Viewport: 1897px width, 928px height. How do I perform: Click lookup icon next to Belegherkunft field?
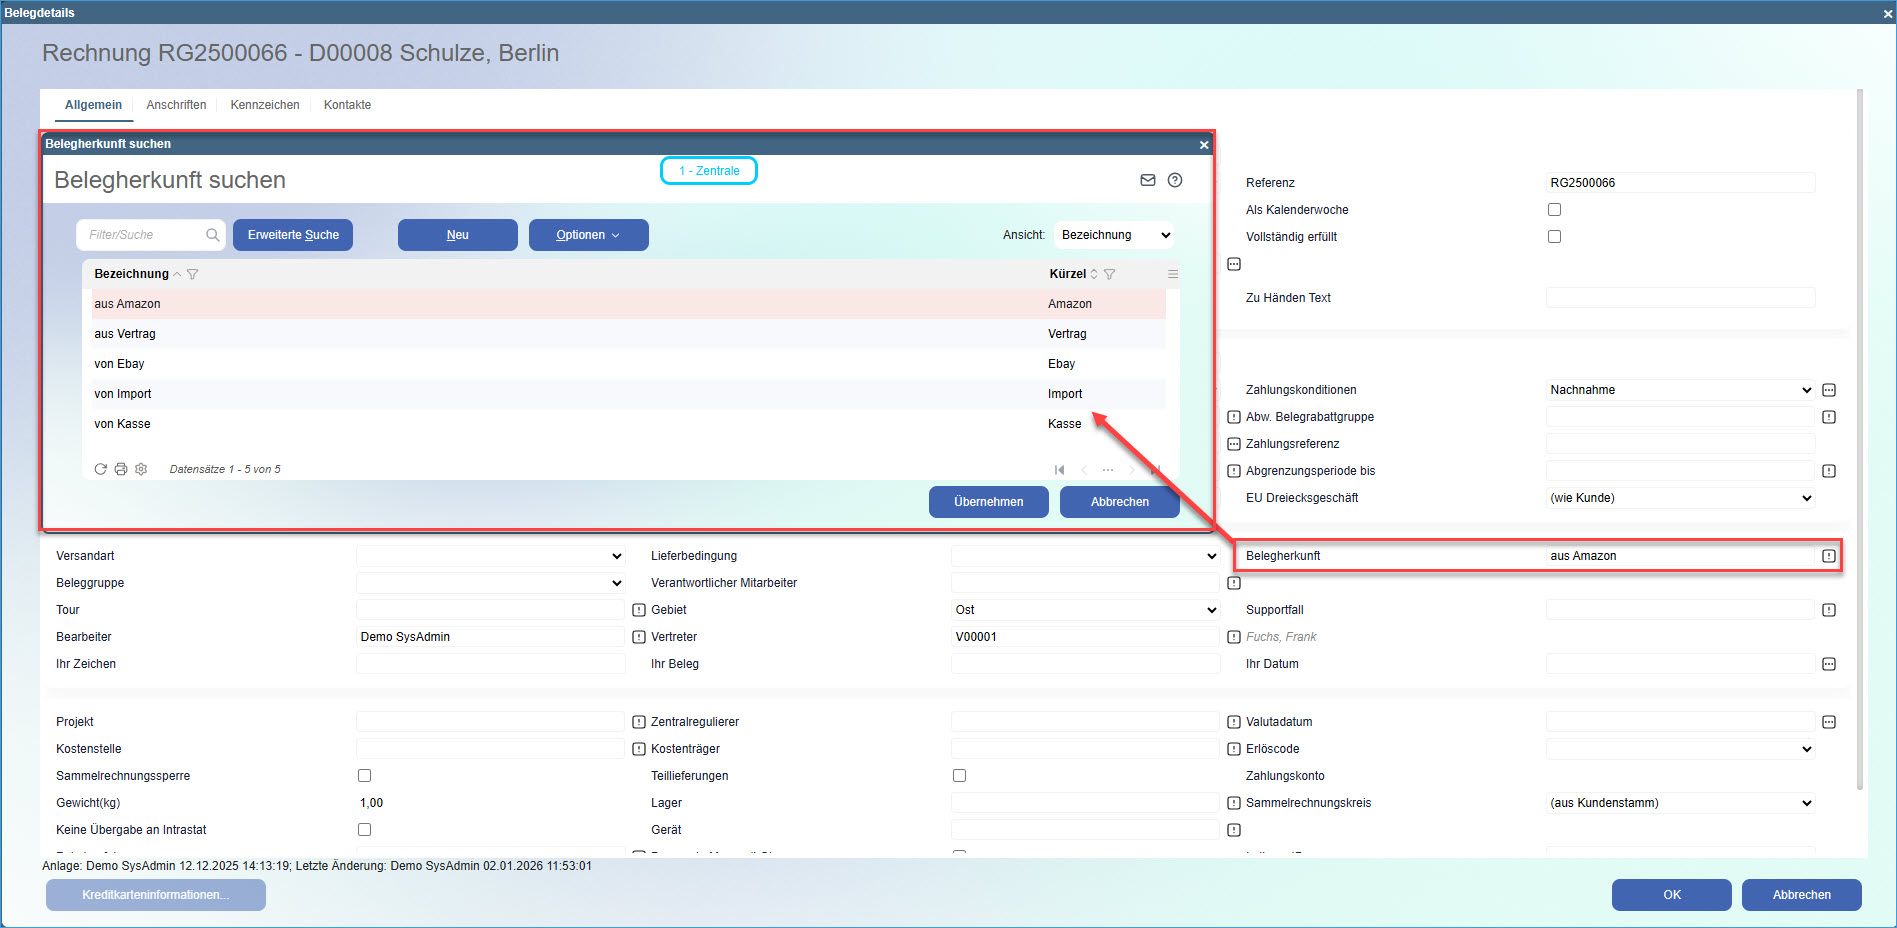(1828, 556)
